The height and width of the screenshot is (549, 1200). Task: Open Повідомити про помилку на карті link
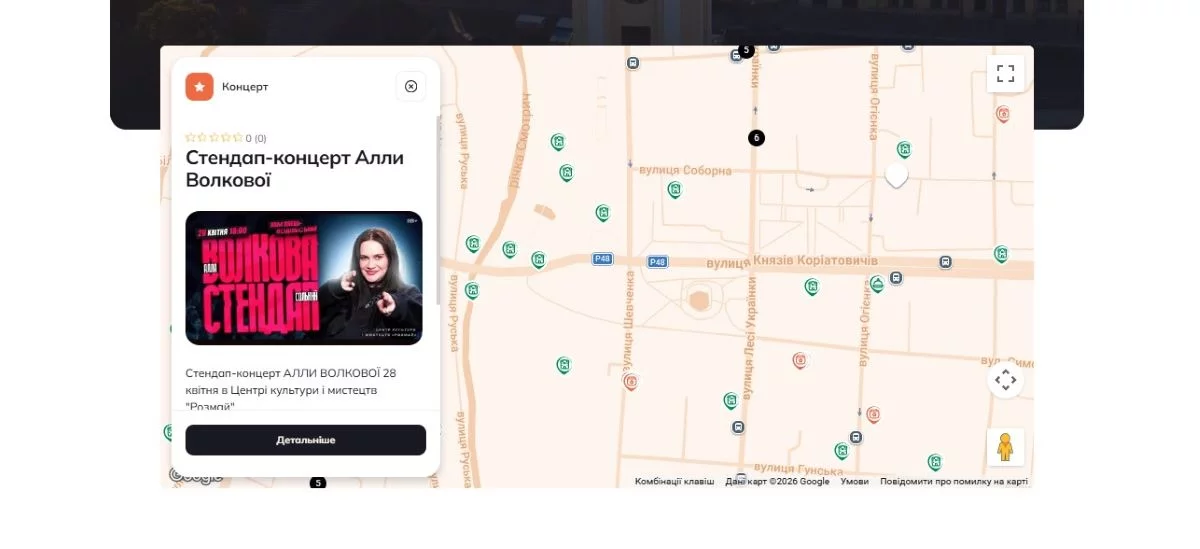[x=954, y=481]
